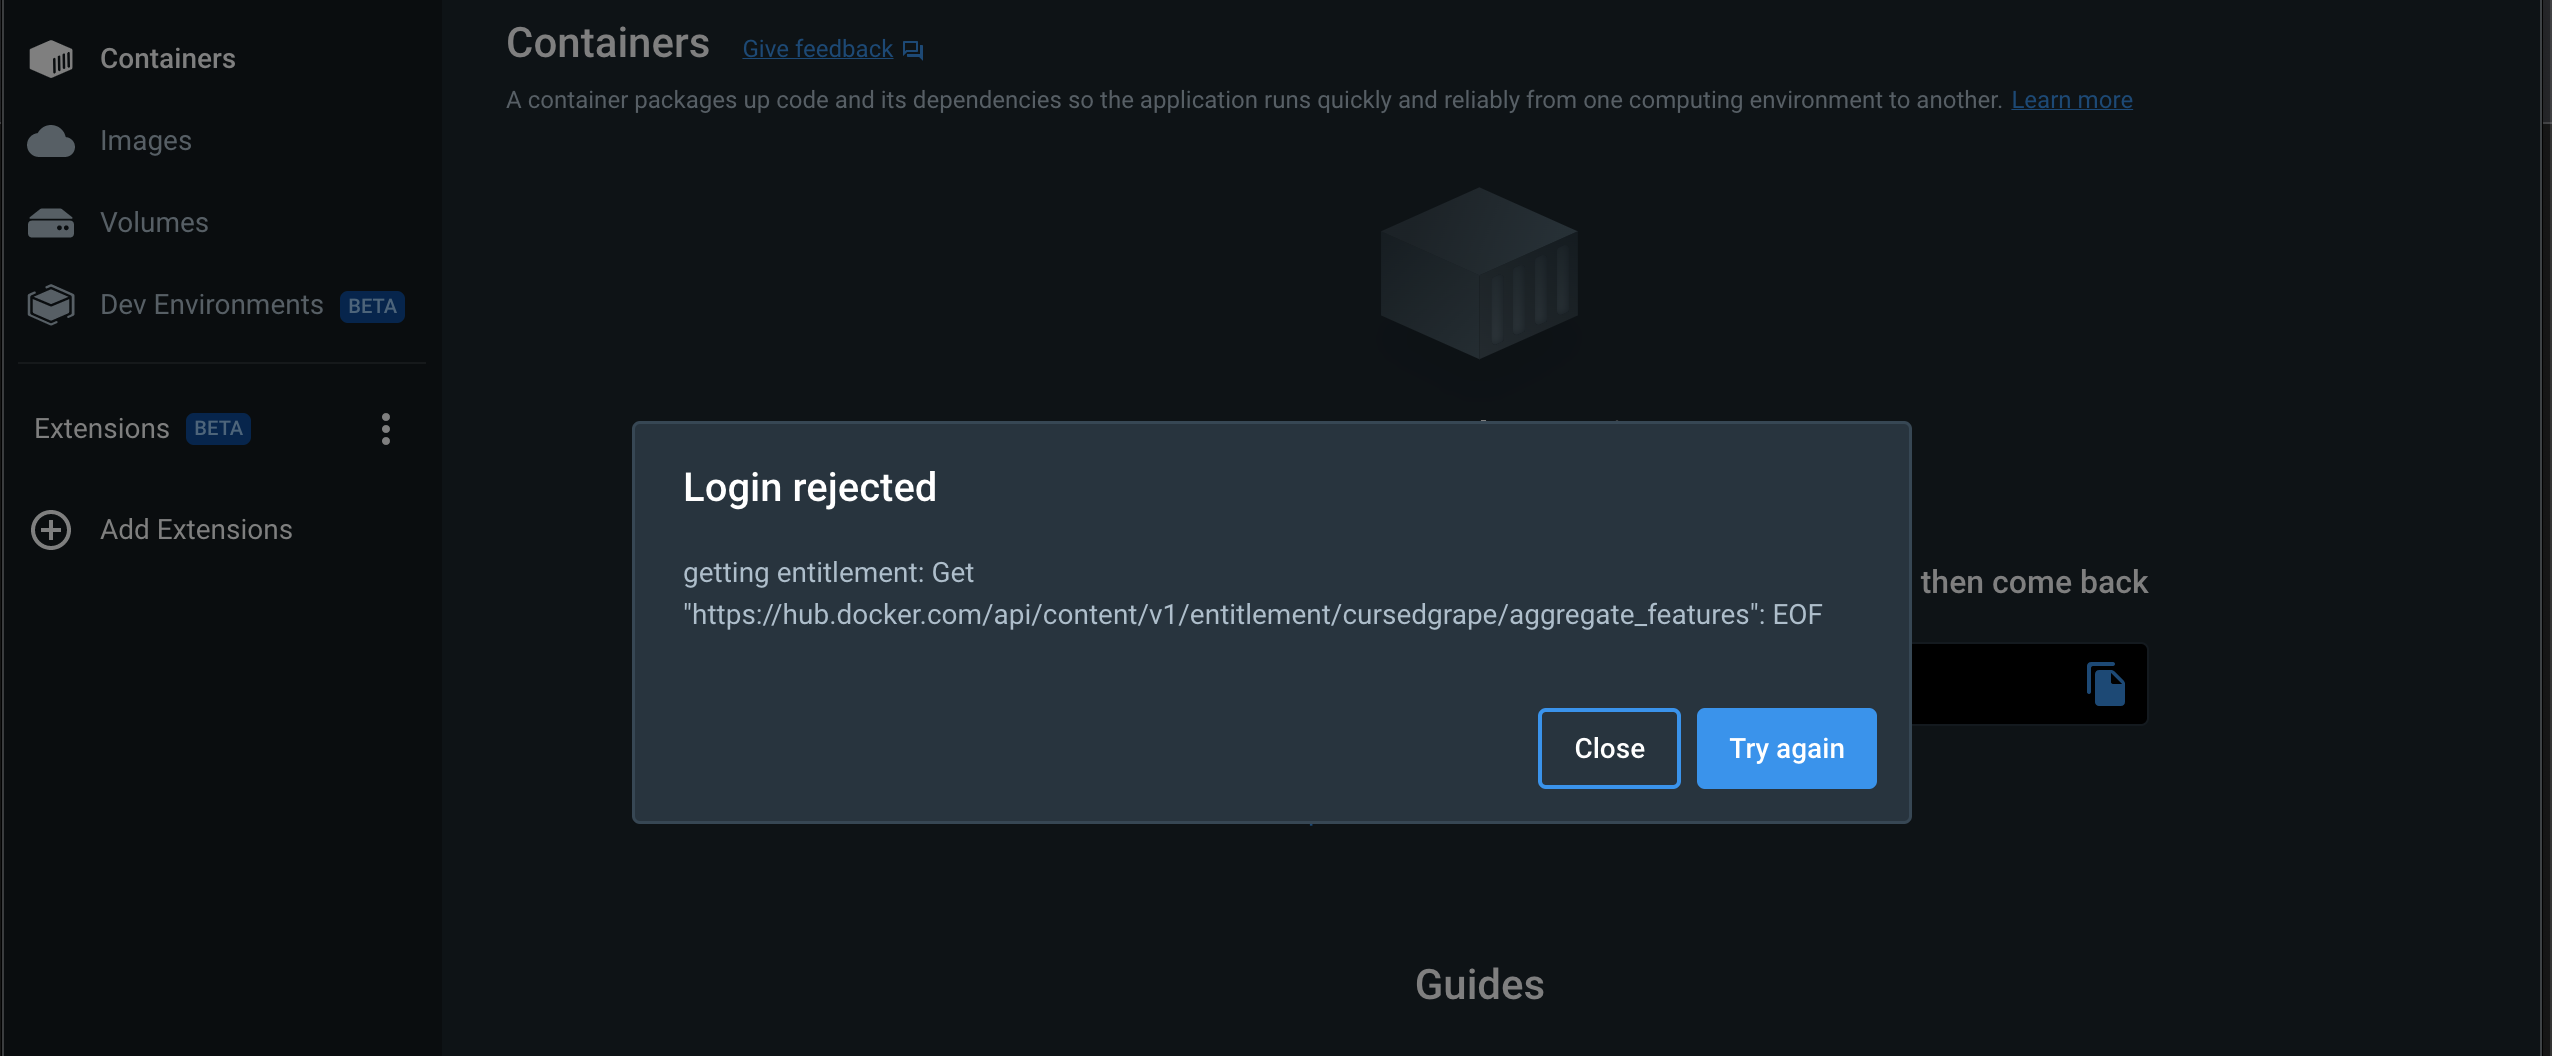The width and height of the screenshot is (2552, 1056).
Task: Open Dev Environments in the sidebar
Action: point(212,305)
